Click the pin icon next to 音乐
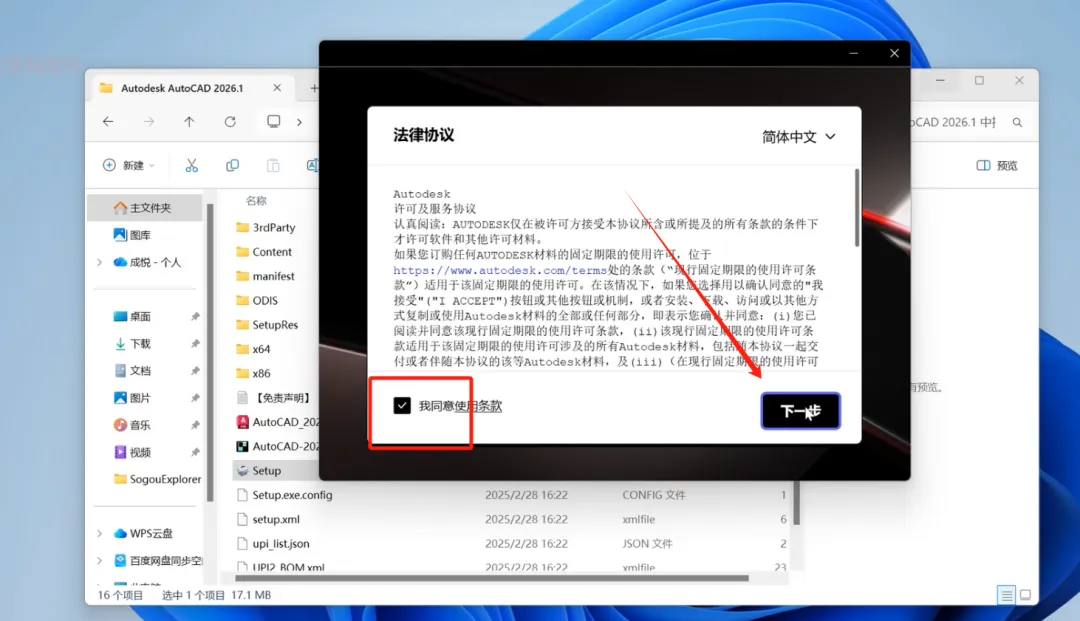This screenshot has height=621, width=1080. [195, 425]
